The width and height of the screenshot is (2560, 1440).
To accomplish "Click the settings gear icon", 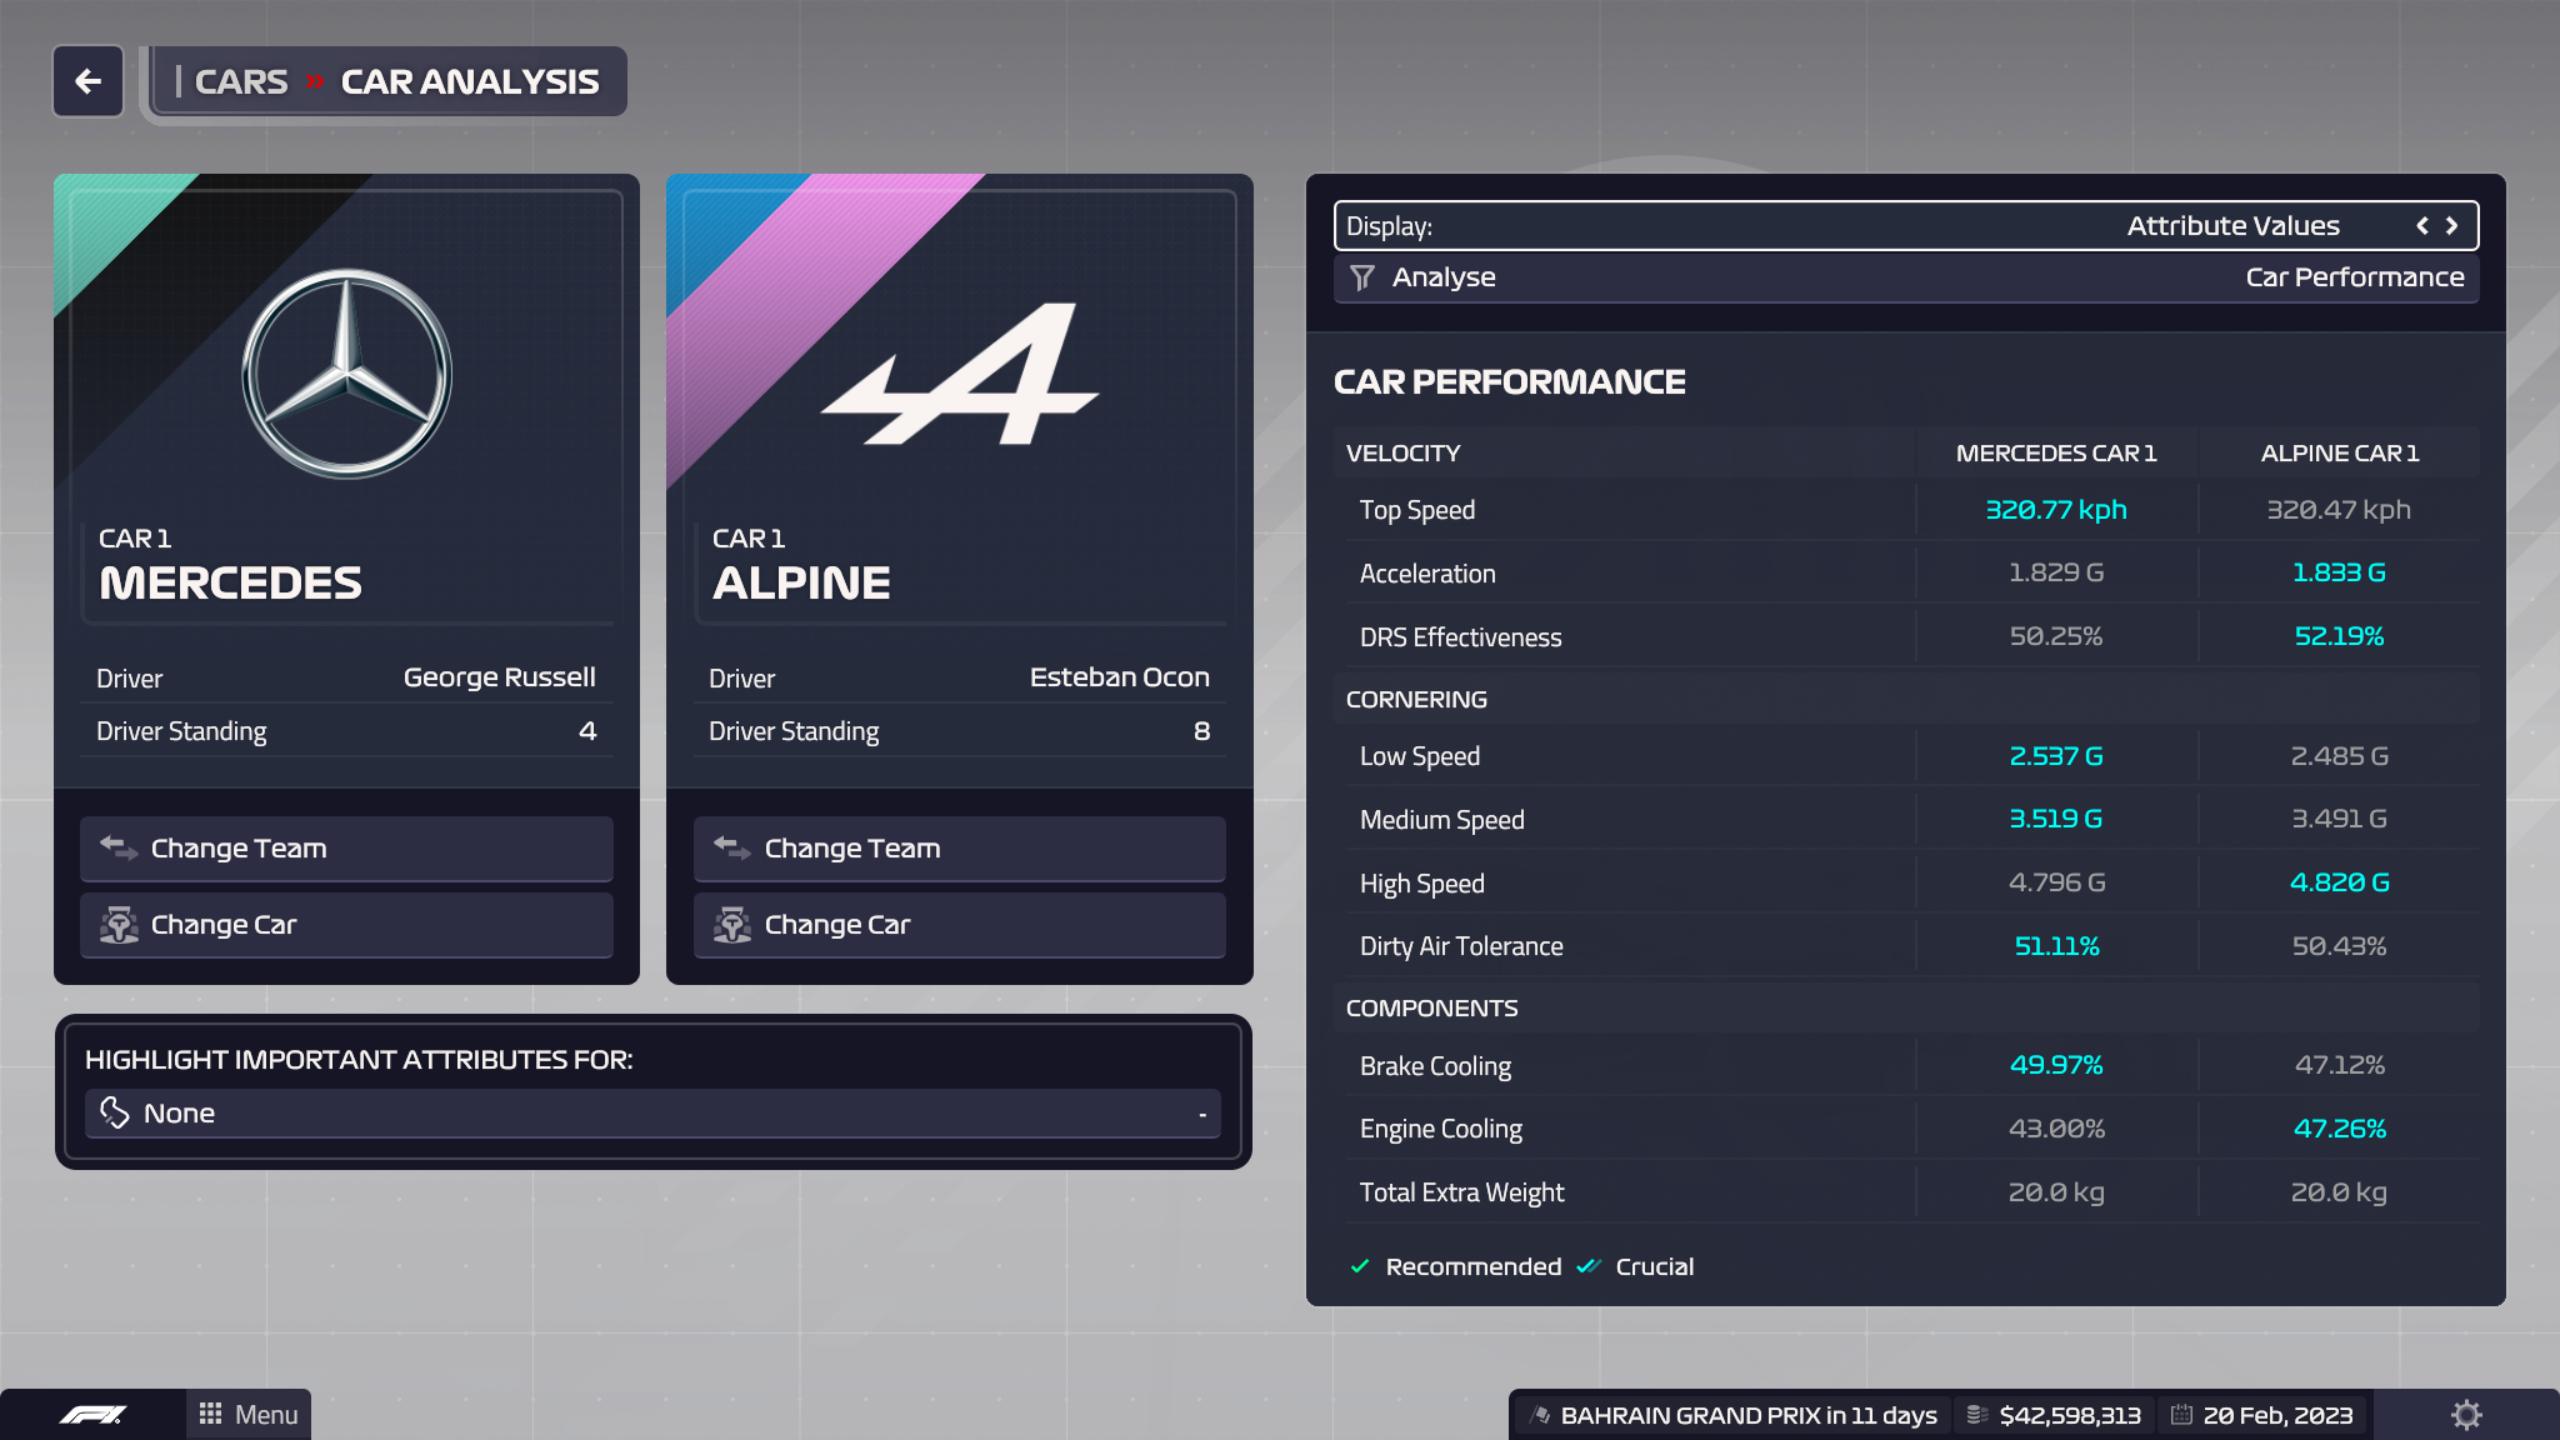I will coord(2466,1414).
